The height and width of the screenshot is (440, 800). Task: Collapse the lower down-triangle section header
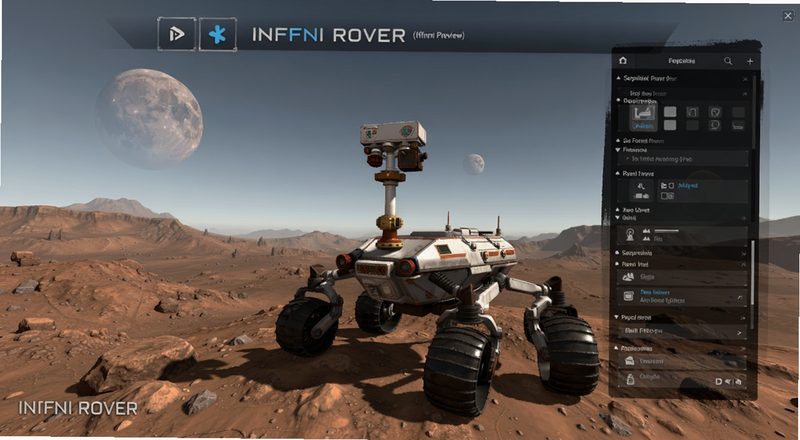(x=616, y=317)
